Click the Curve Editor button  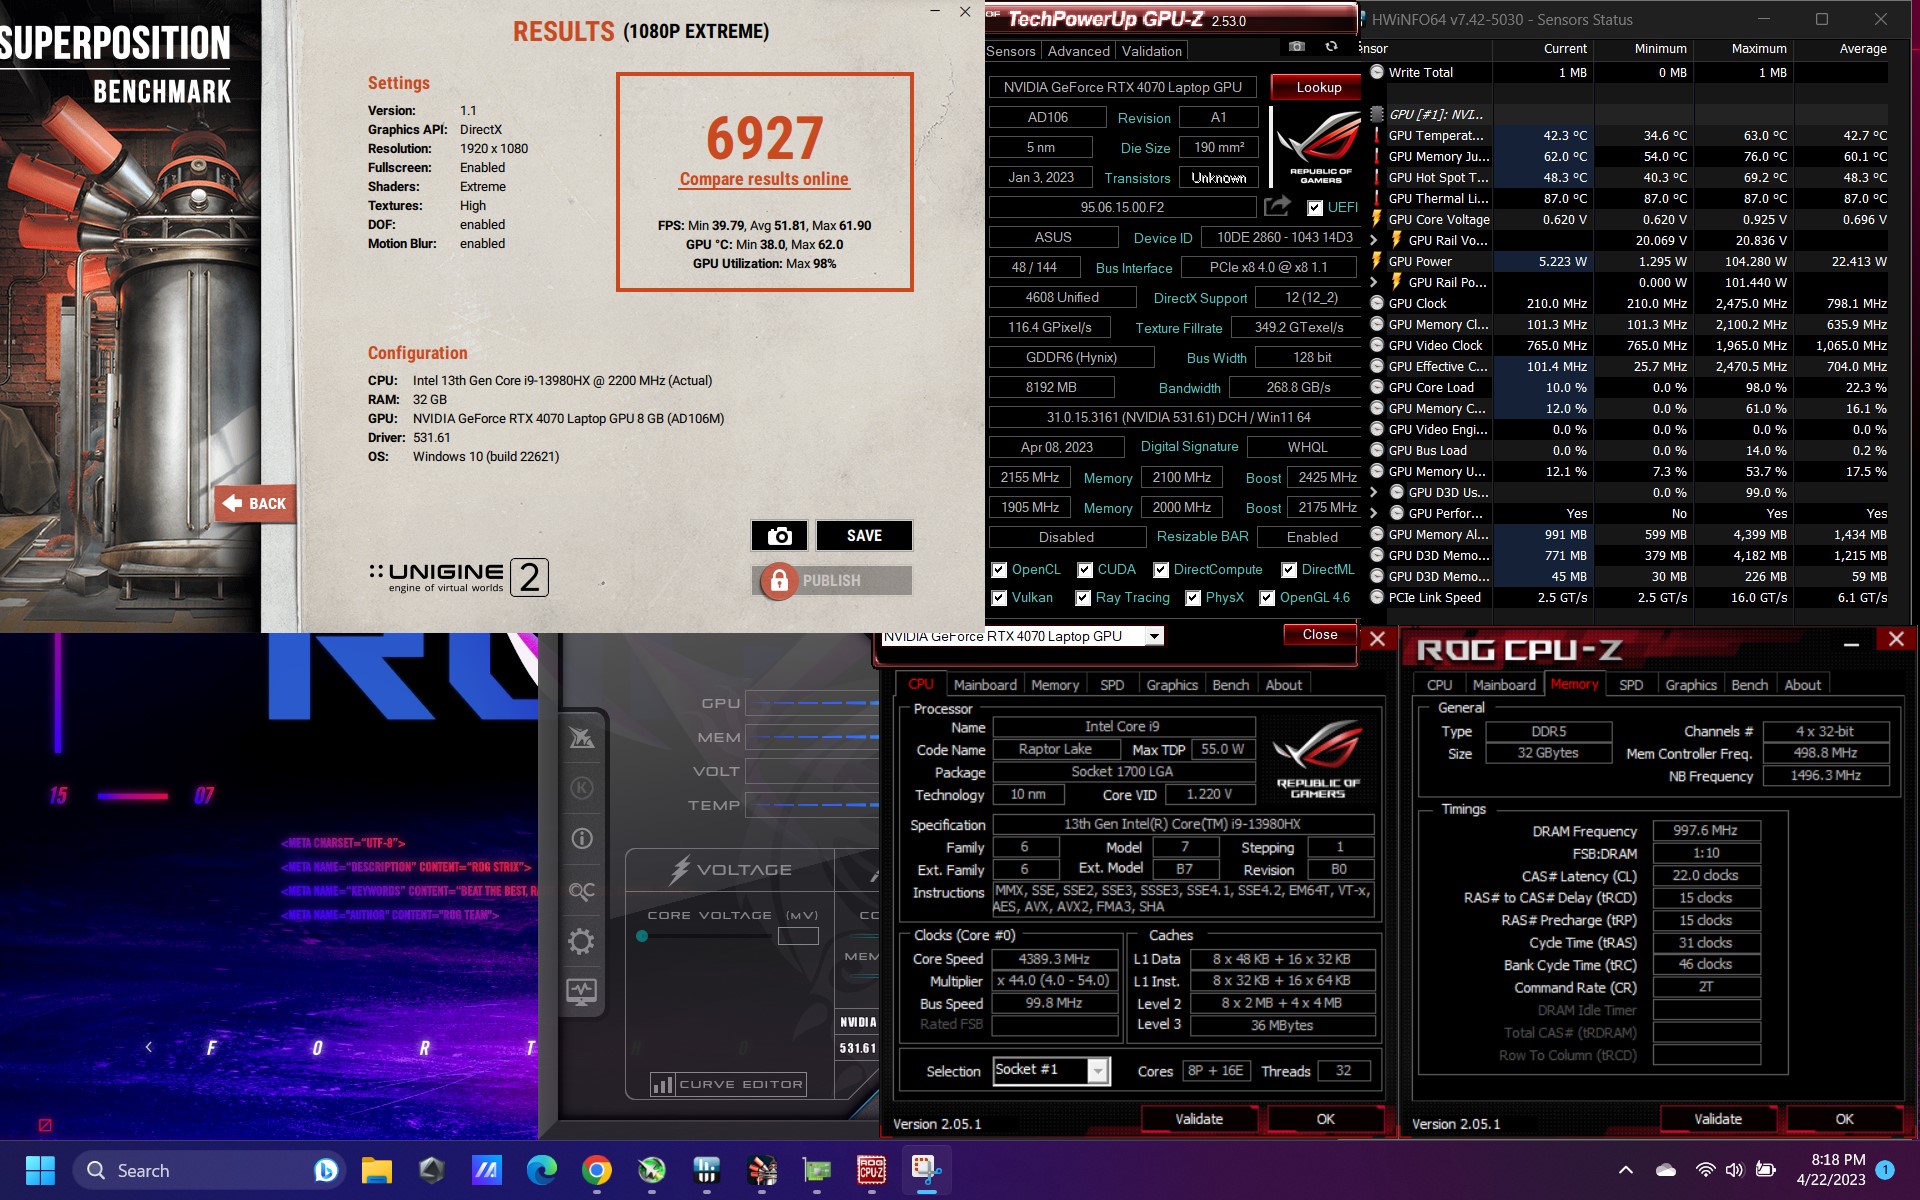point(728,1084)
